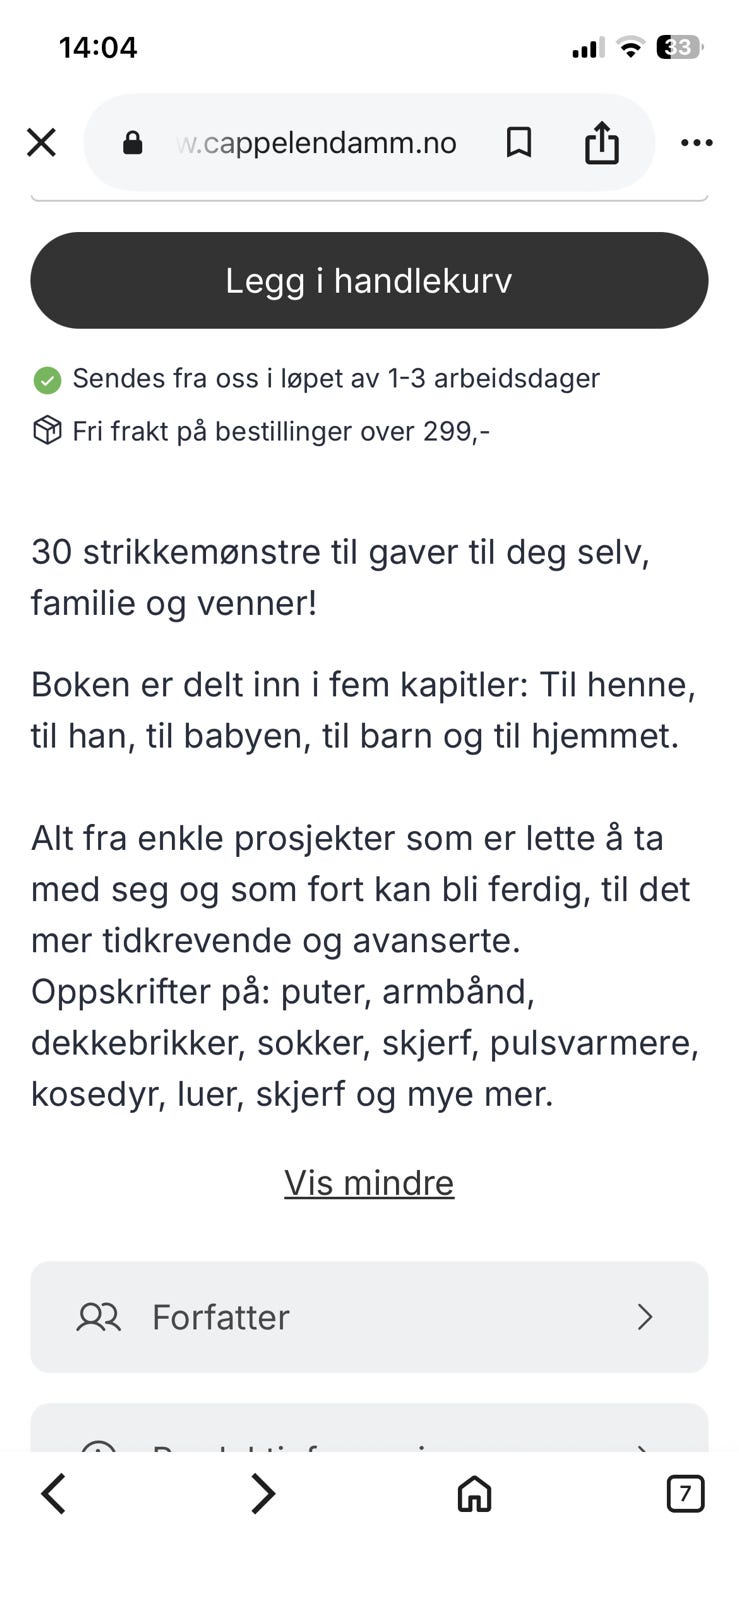739x1600 pixels.
Task: Close the in-app browser with the X
Action: coord(41,143)
